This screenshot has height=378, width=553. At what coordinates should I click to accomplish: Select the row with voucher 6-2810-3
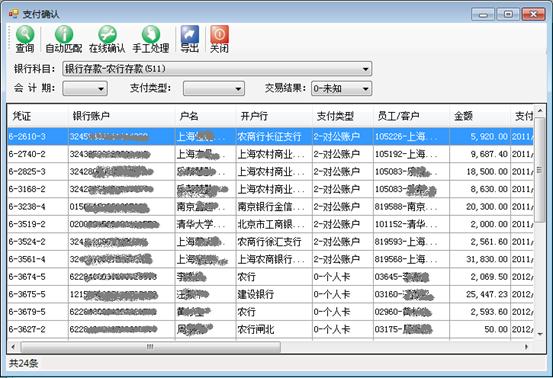270,136
